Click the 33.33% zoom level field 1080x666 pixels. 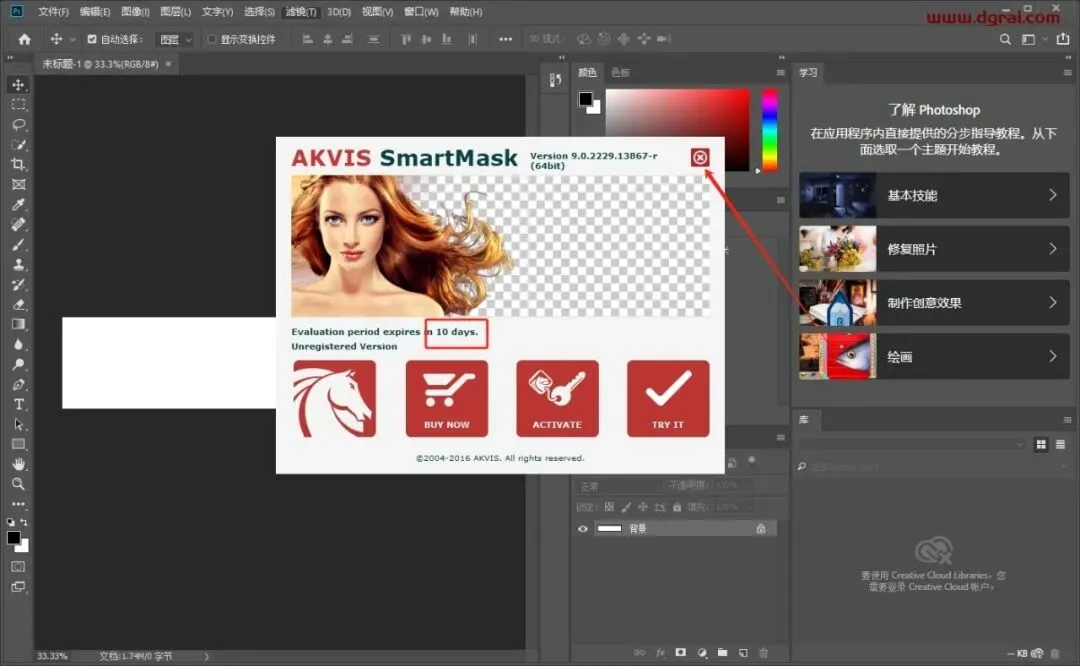click(x=52, y=656)
